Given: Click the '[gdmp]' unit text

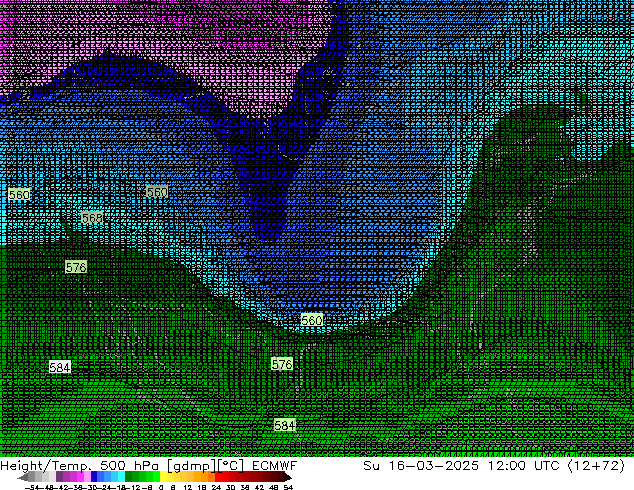Looking at the screenshot, I should pyautogui.click(x=192, y=466).
